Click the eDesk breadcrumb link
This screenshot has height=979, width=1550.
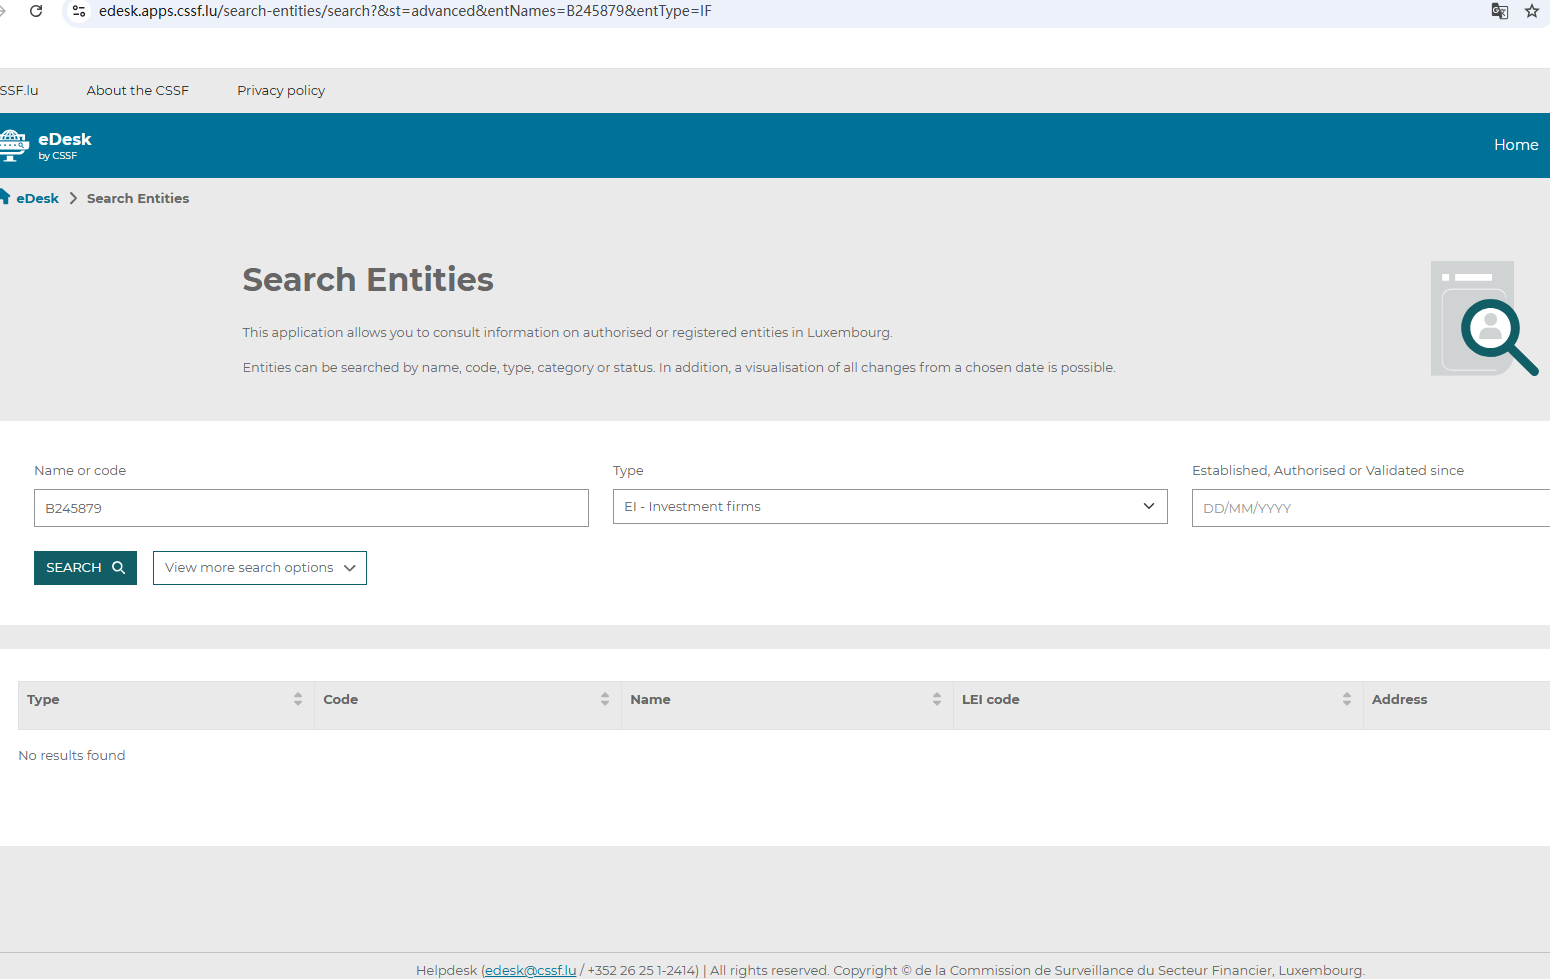pyautogui.click(x=37, y=198)
